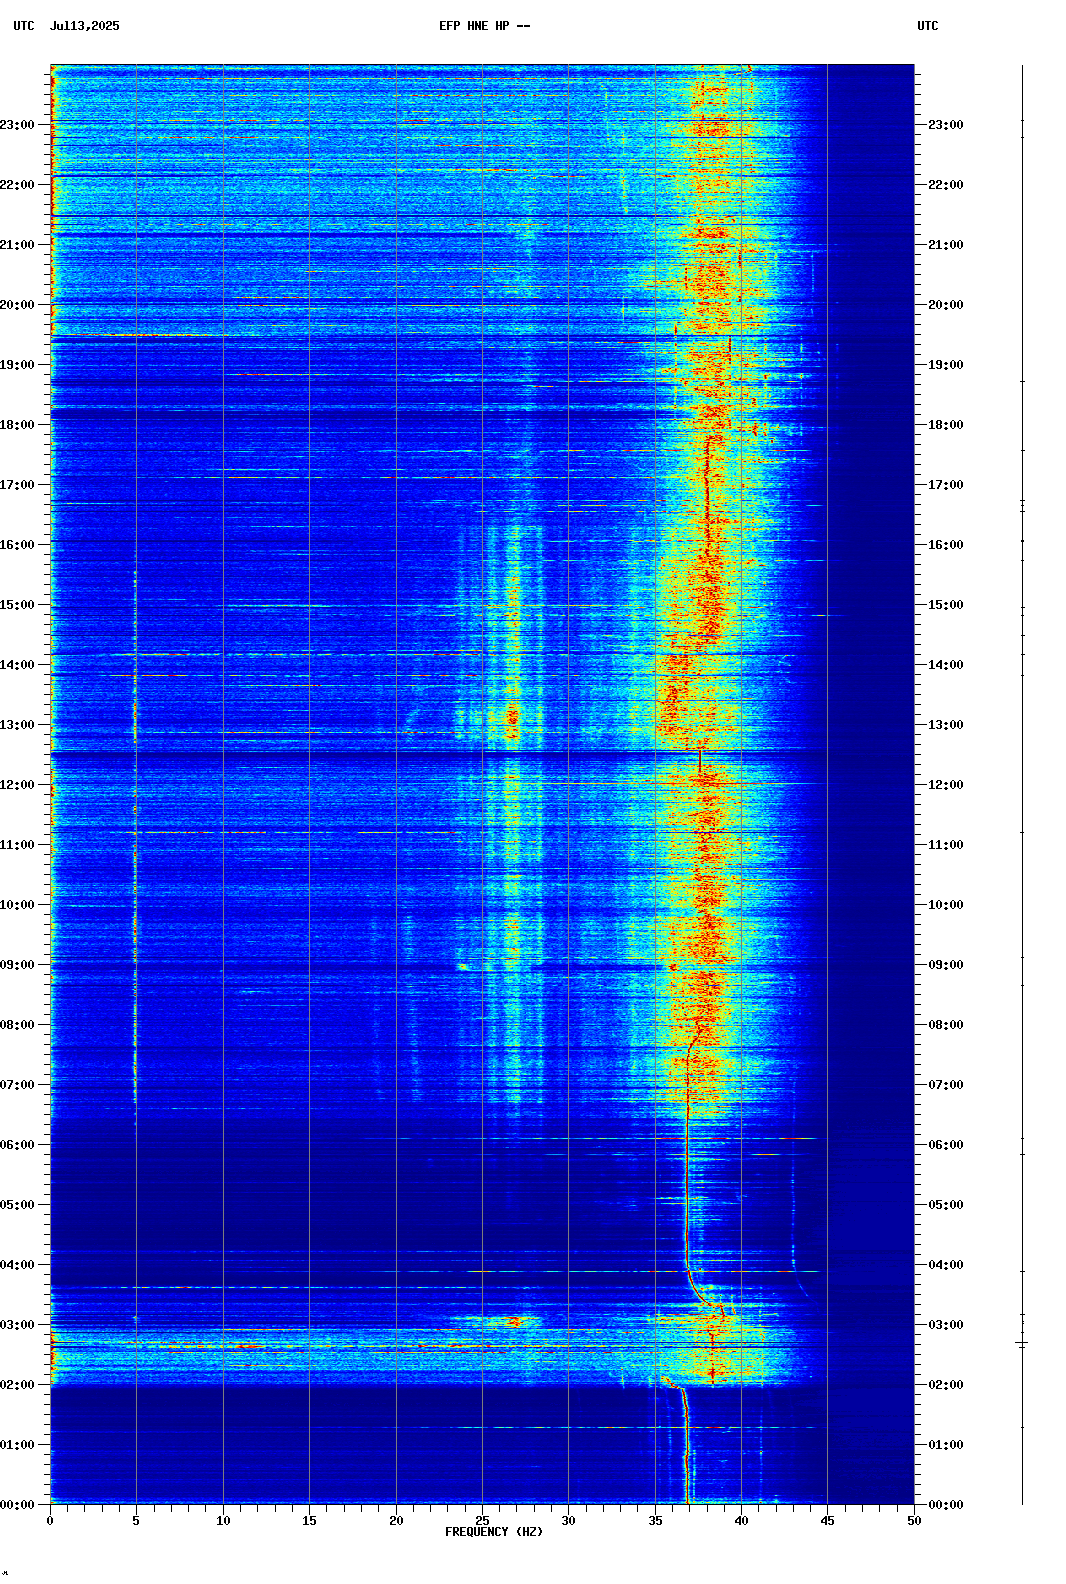Select 02:00 on the right time axis
Image resolution: width=1066 pixels, height=1584 pixels.
(946, 1385)
